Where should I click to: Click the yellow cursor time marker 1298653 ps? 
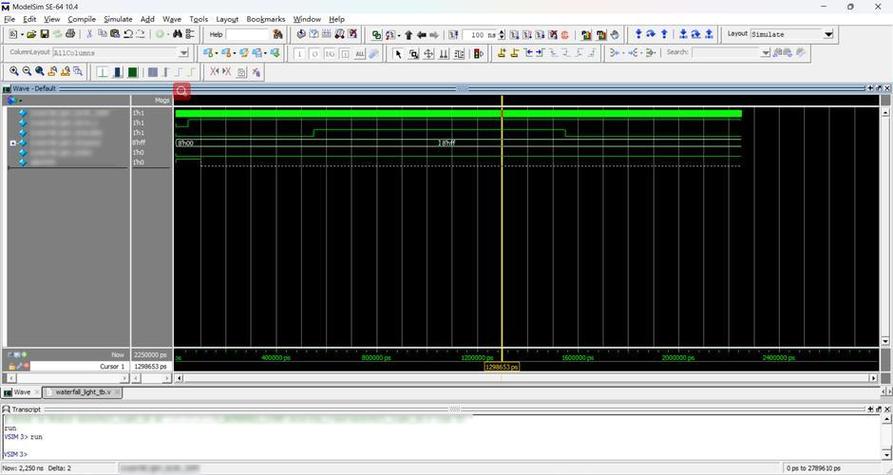[502, 367]
